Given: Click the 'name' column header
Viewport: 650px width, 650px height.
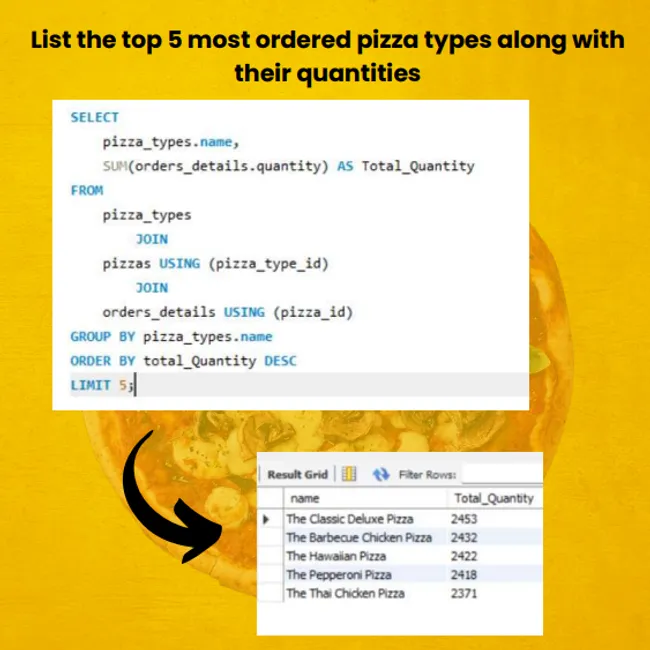Looking at the screenshot, I should click(x=365, y=498).
